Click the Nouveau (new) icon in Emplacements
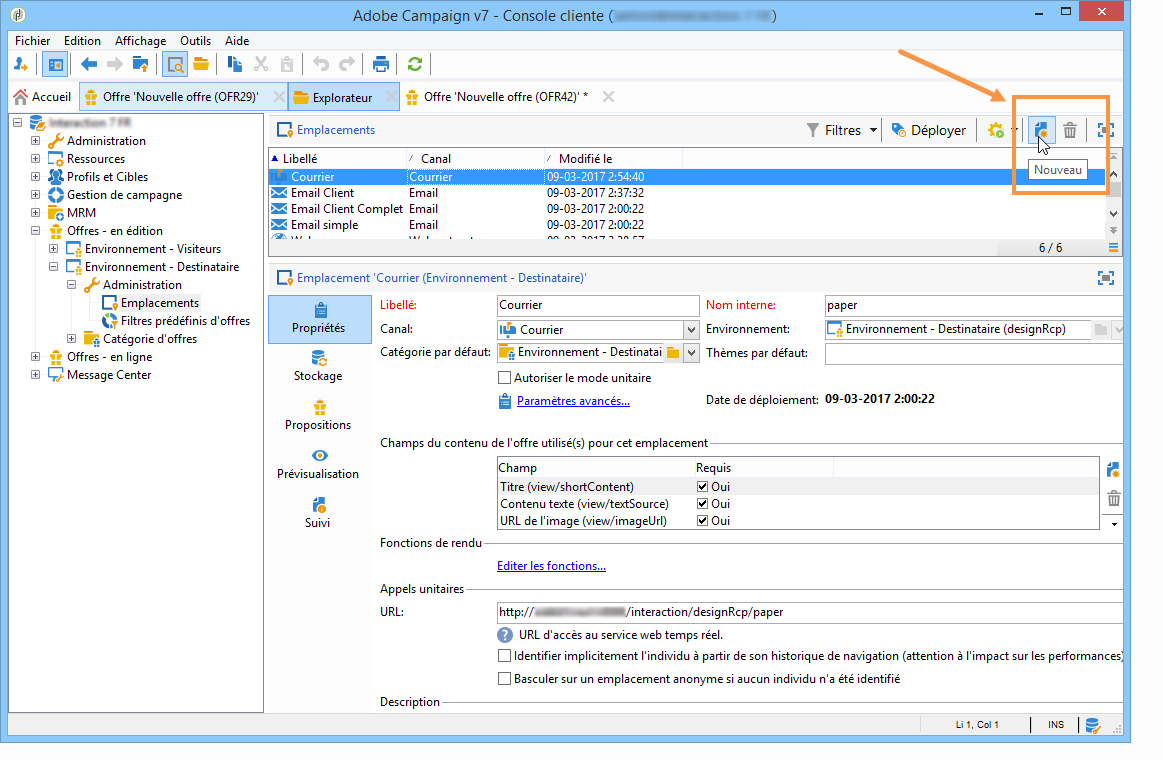 point(1041,130)
